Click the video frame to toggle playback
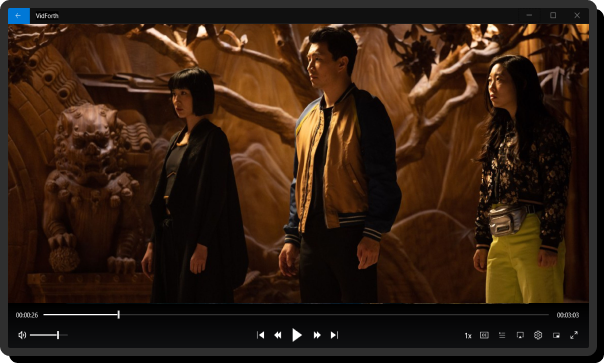Screen dimensions: 604x363 tap(298, 163)
